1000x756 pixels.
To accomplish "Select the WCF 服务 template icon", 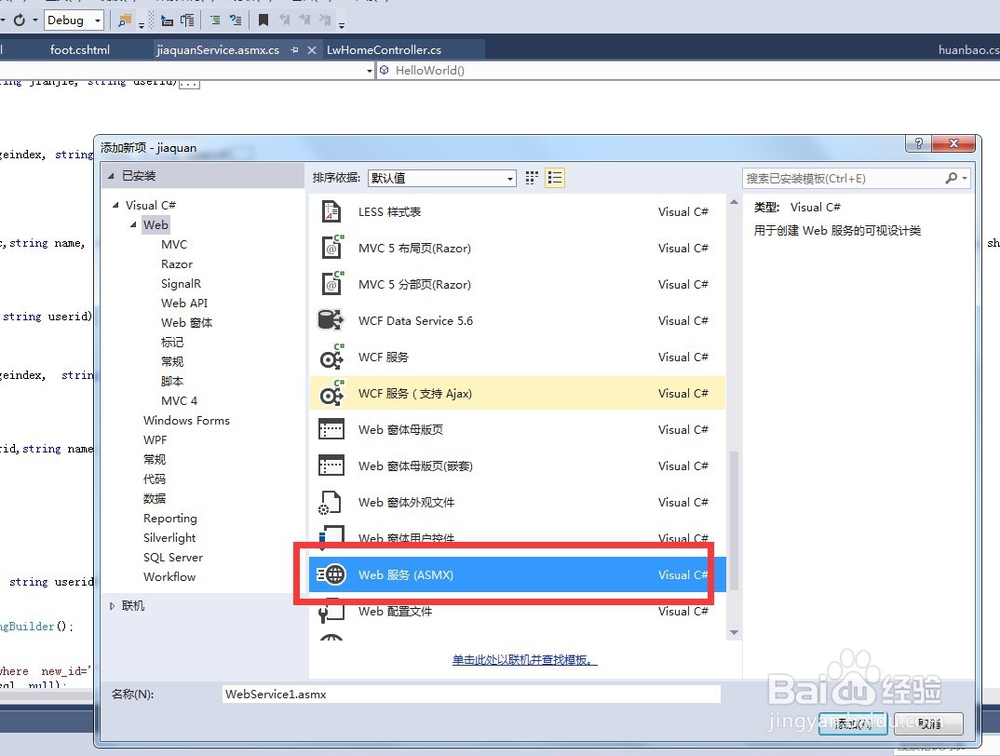I will tap(332, 357).
